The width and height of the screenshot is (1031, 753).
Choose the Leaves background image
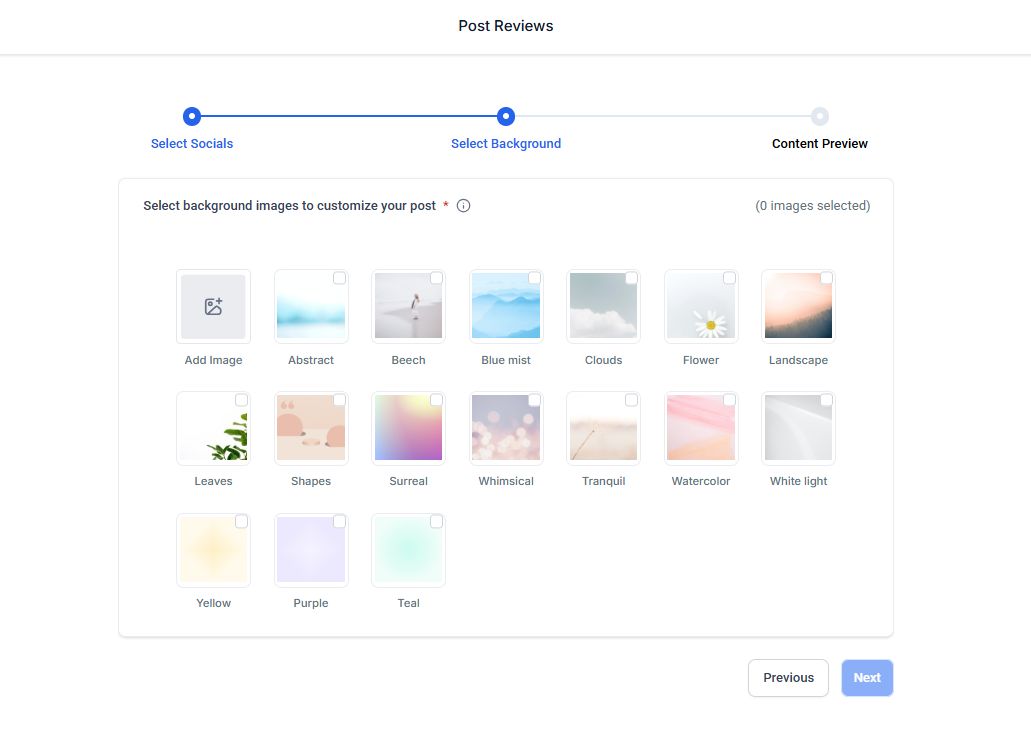pos(213,428)
